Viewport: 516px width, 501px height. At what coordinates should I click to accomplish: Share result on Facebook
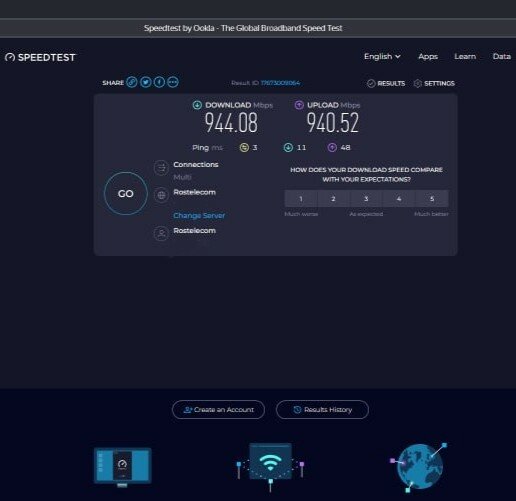tap(159, 82)
